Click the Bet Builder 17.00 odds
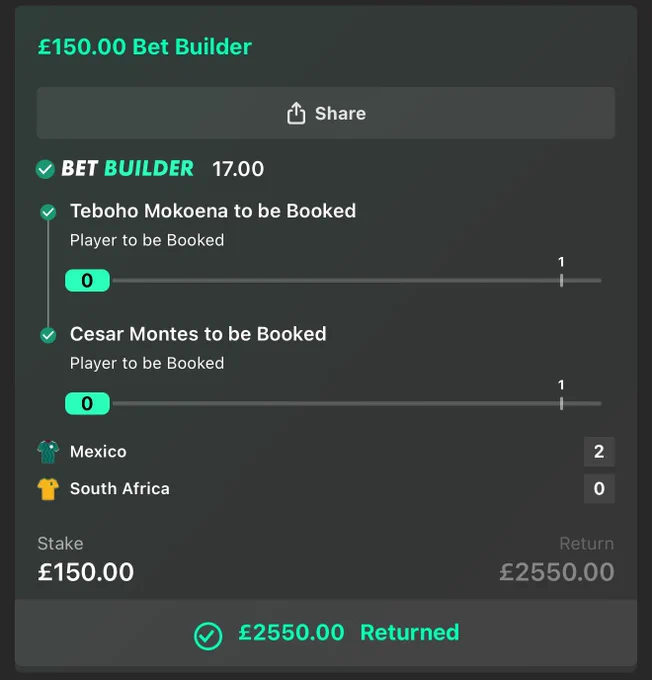This screenshot has width=652, height=680. [238, 169]
